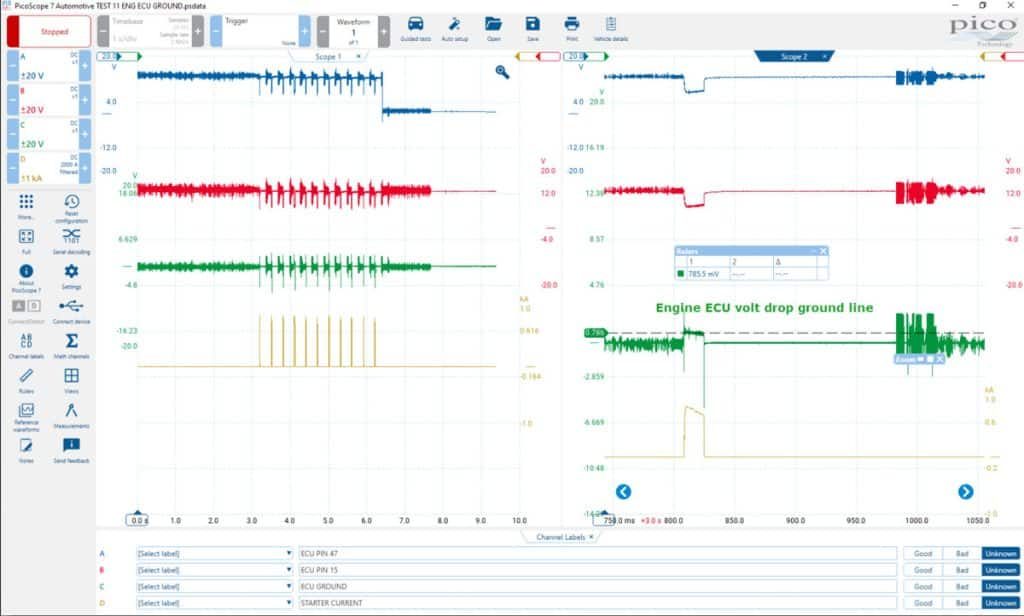Switch to the Scope 1 tab
Viewport: 1024px width, 616px height.
(x=328, y=57)
